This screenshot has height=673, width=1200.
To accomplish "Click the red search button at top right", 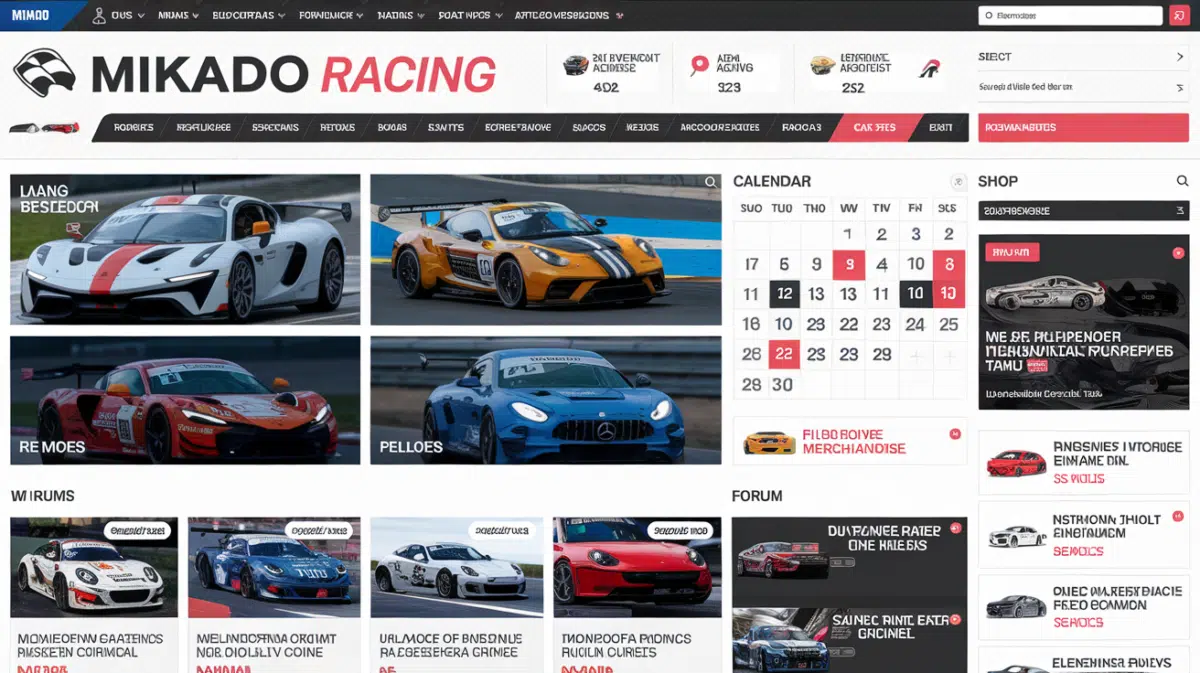I will pos(1179,15).
